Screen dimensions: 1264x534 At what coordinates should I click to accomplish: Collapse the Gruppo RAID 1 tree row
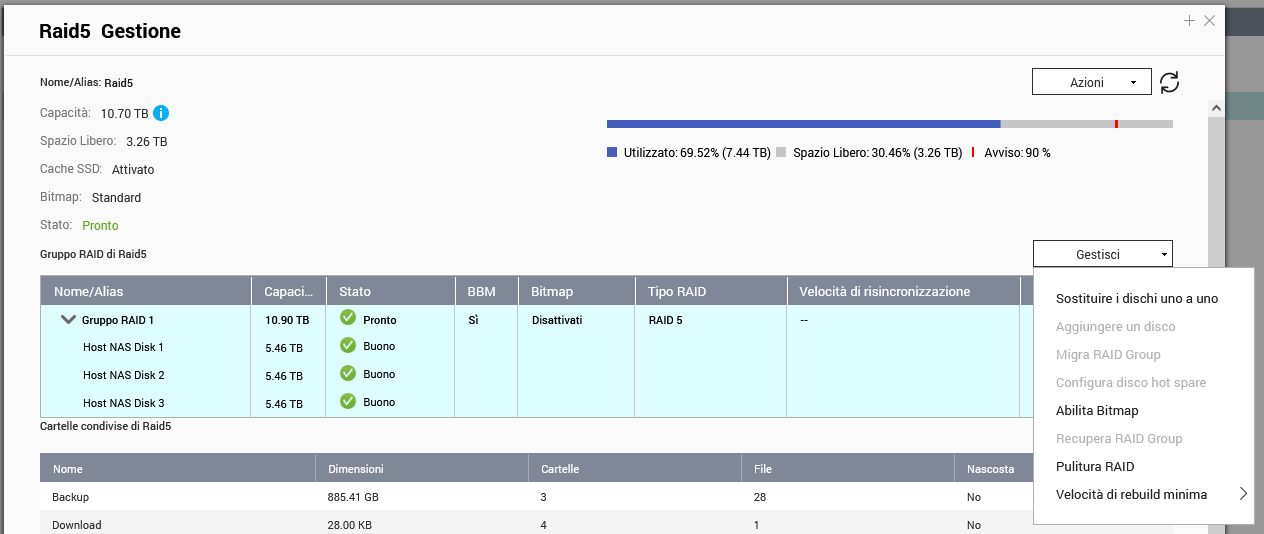coord(68,320)
